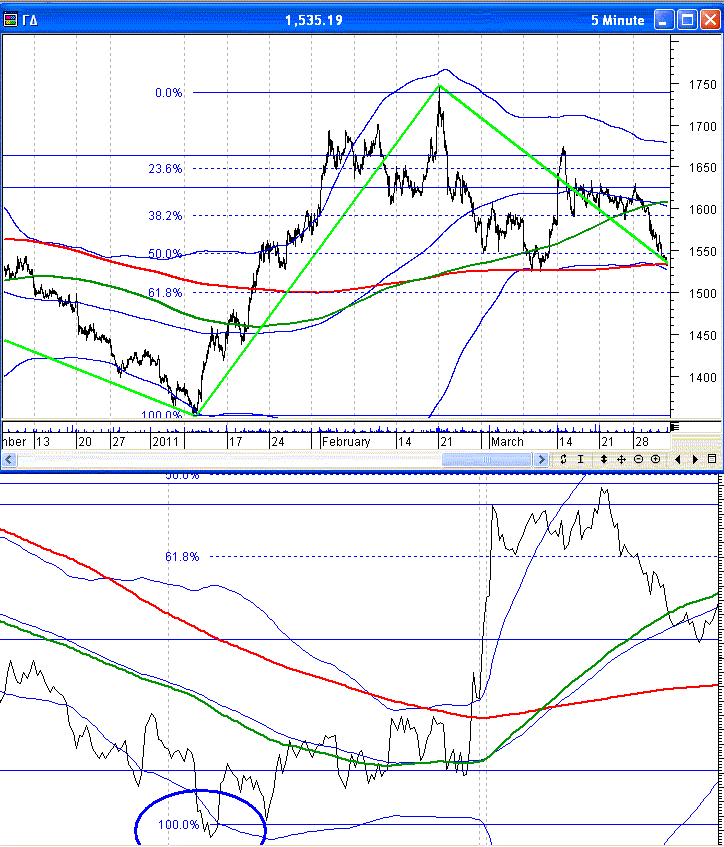The image size is (724, 847).
Task: Click the 0.0% Fibonacci level label
Action: pyautogui.click(x=168, y=93)
